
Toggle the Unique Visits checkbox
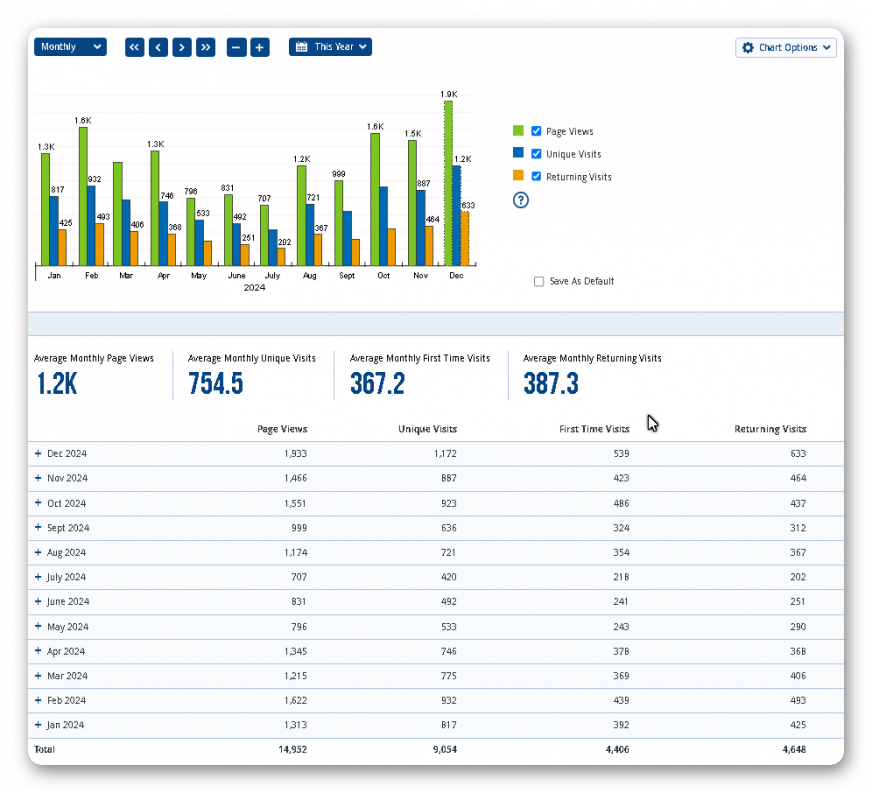tap(537, 154)
